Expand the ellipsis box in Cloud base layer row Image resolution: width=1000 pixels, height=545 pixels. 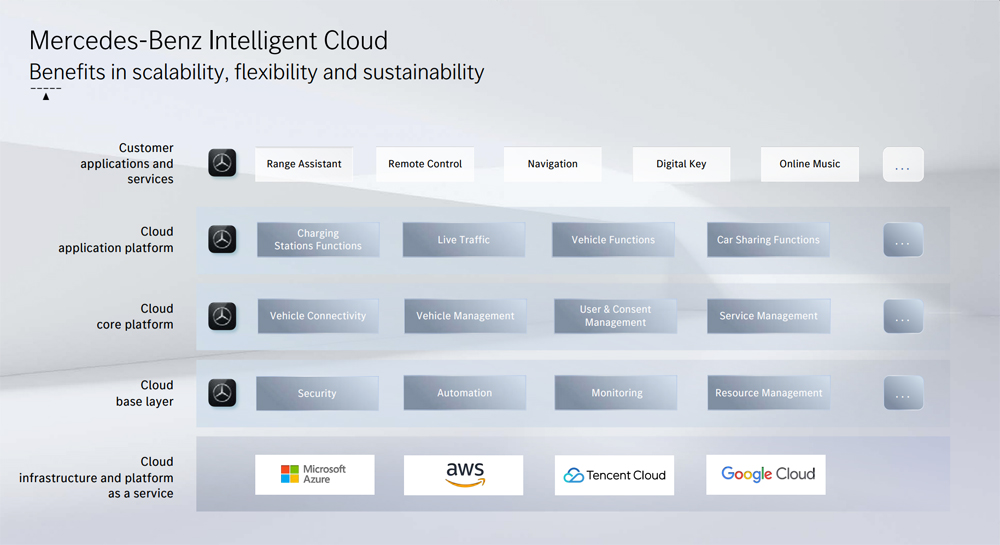coord(903,393)
